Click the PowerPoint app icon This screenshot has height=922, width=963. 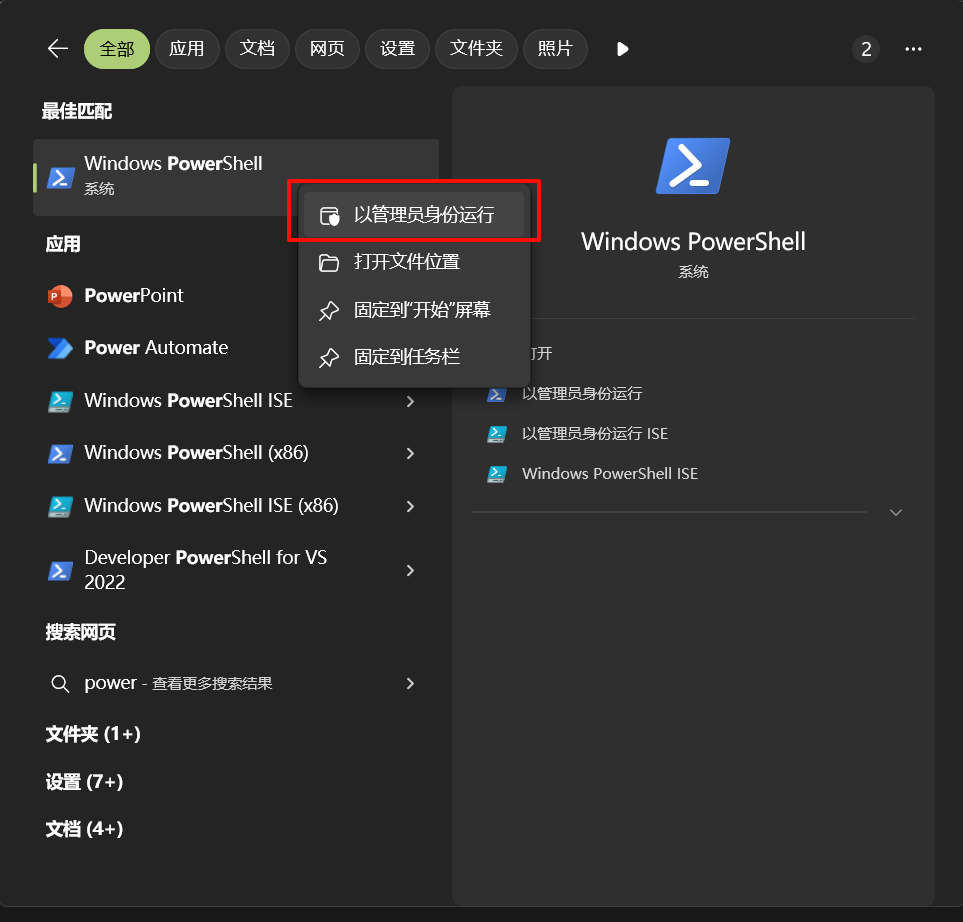(60, 296)
